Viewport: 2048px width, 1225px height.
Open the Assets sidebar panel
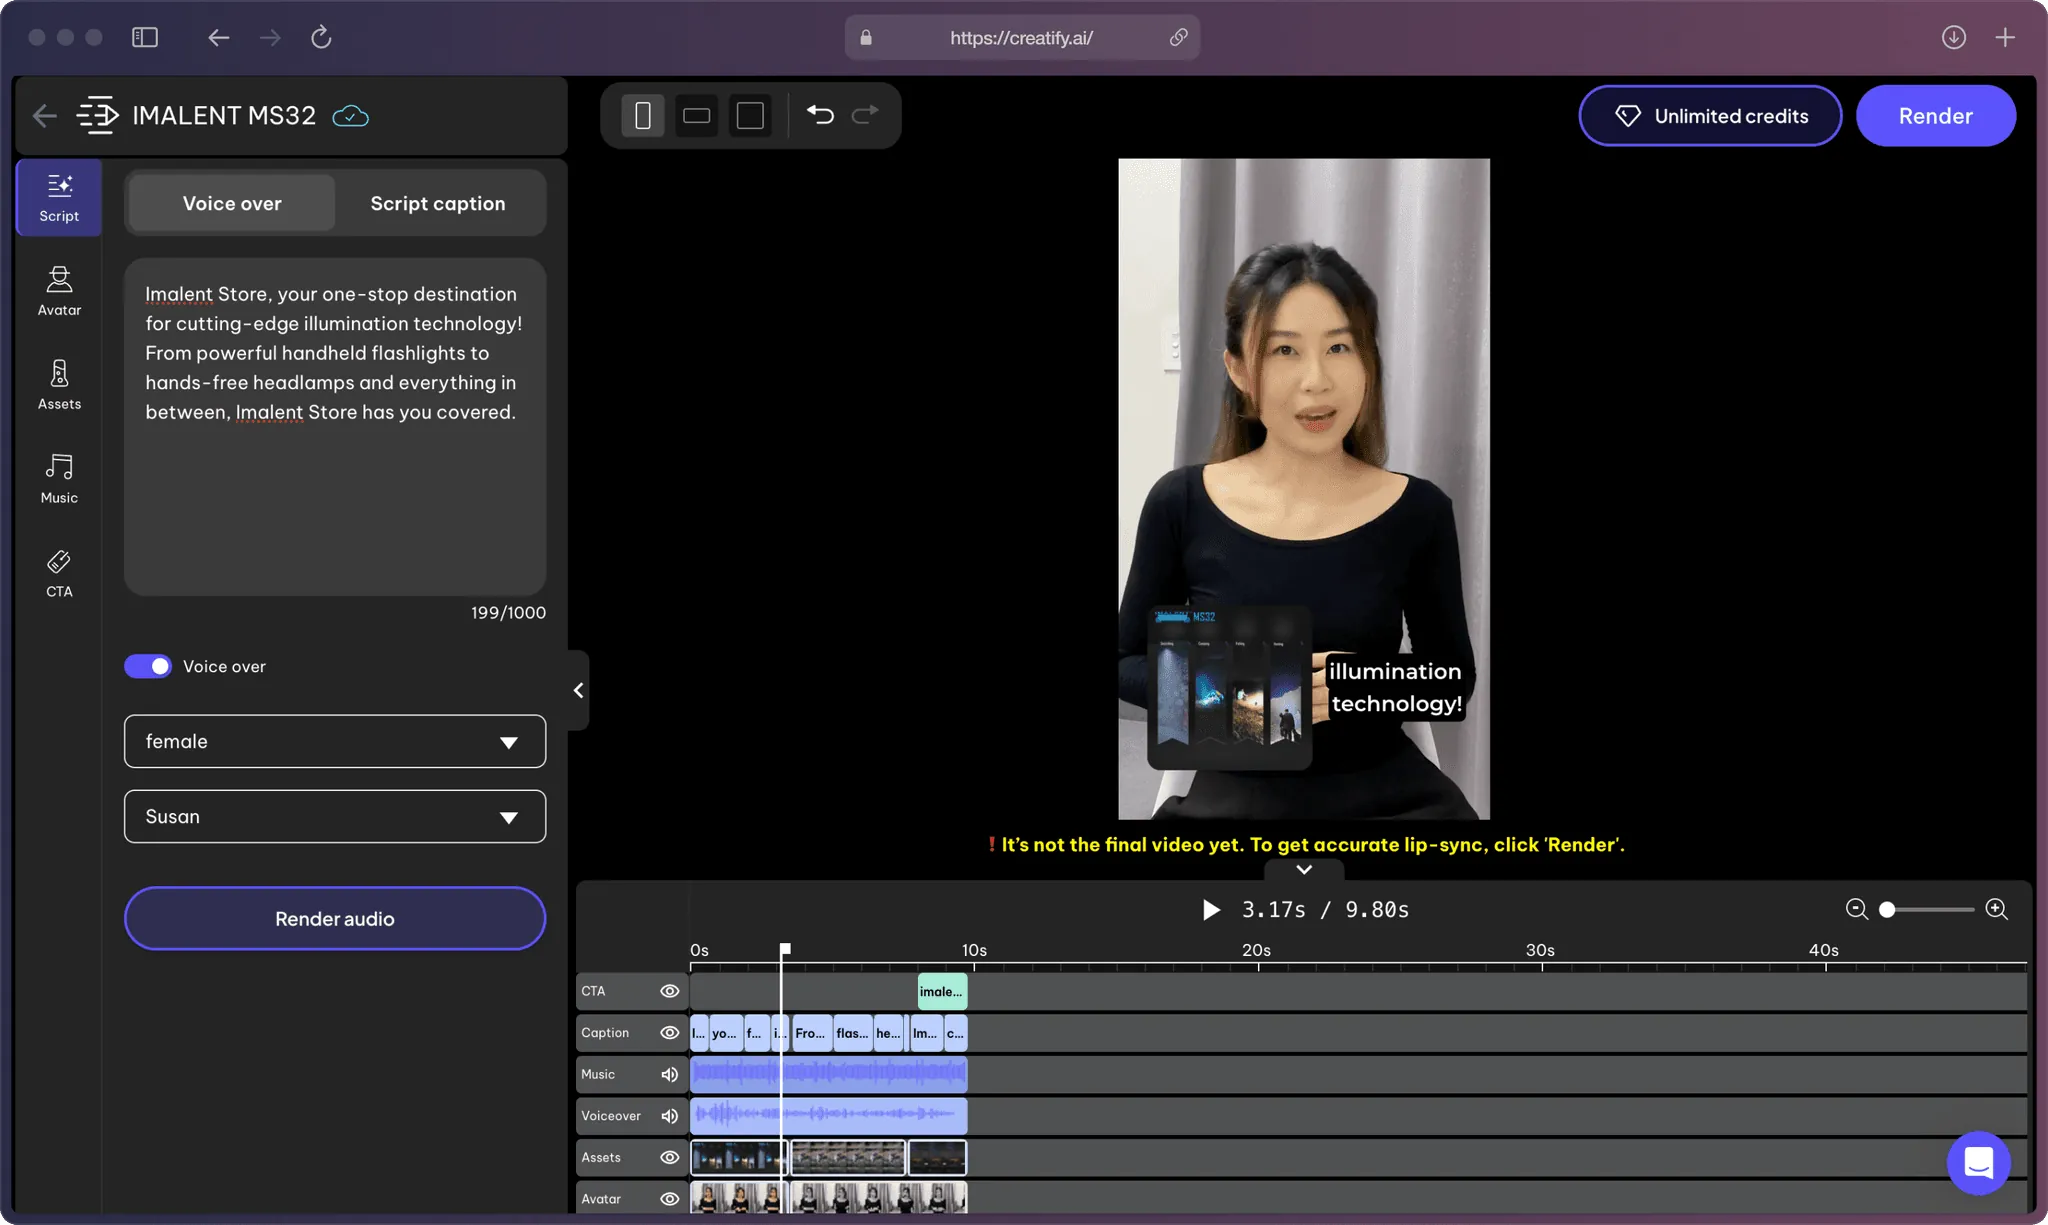coord(59,385)
